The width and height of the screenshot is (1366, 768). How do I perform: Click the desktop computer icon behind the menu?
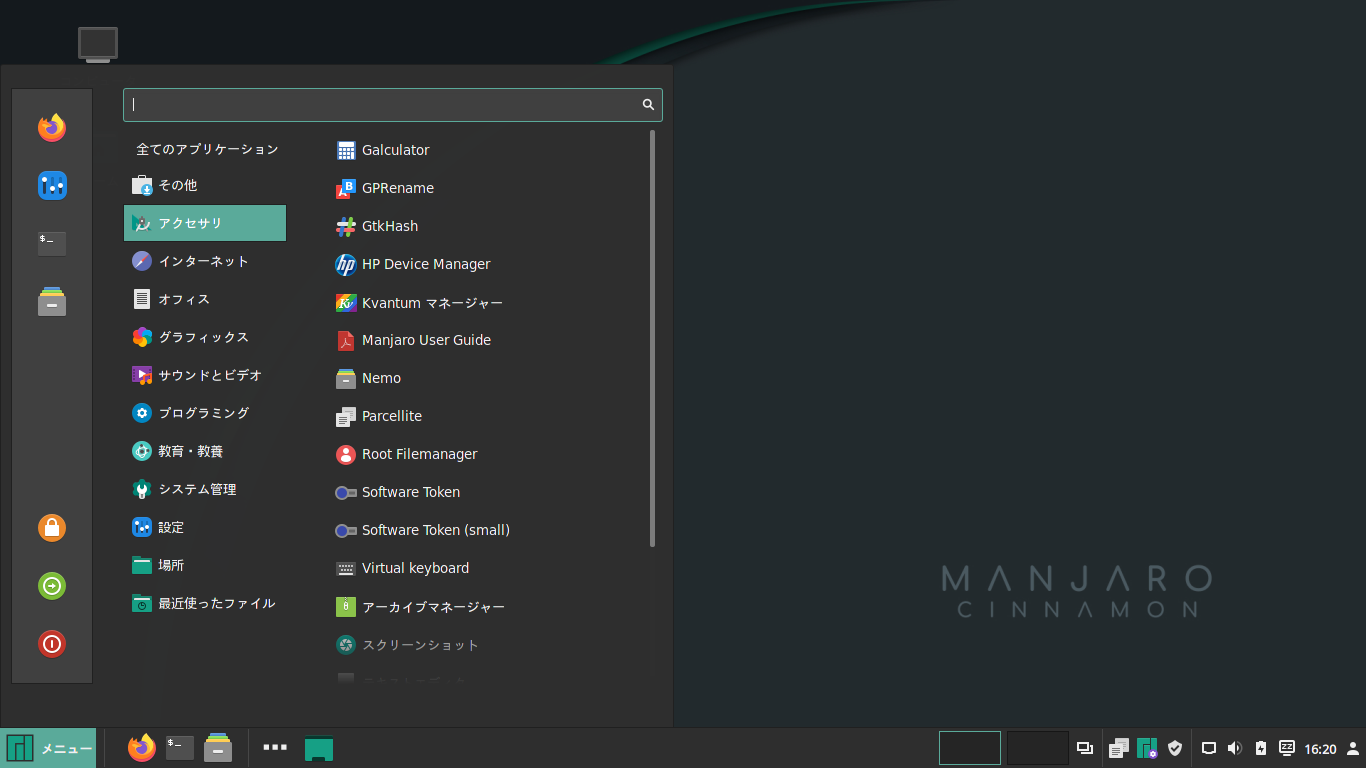(98, 45)
